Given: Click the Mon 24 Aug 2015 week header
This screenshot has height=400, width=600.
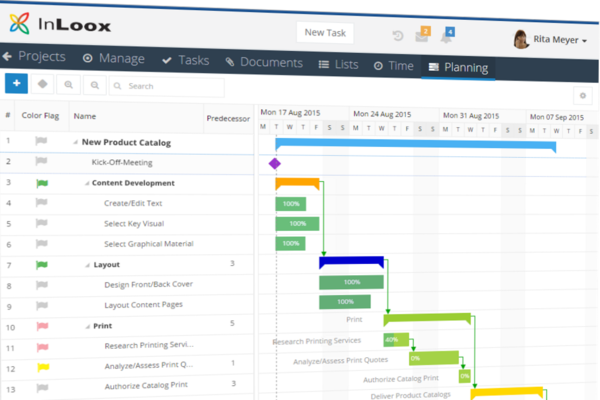Looking at the screenshot, I should click(382, 114).
